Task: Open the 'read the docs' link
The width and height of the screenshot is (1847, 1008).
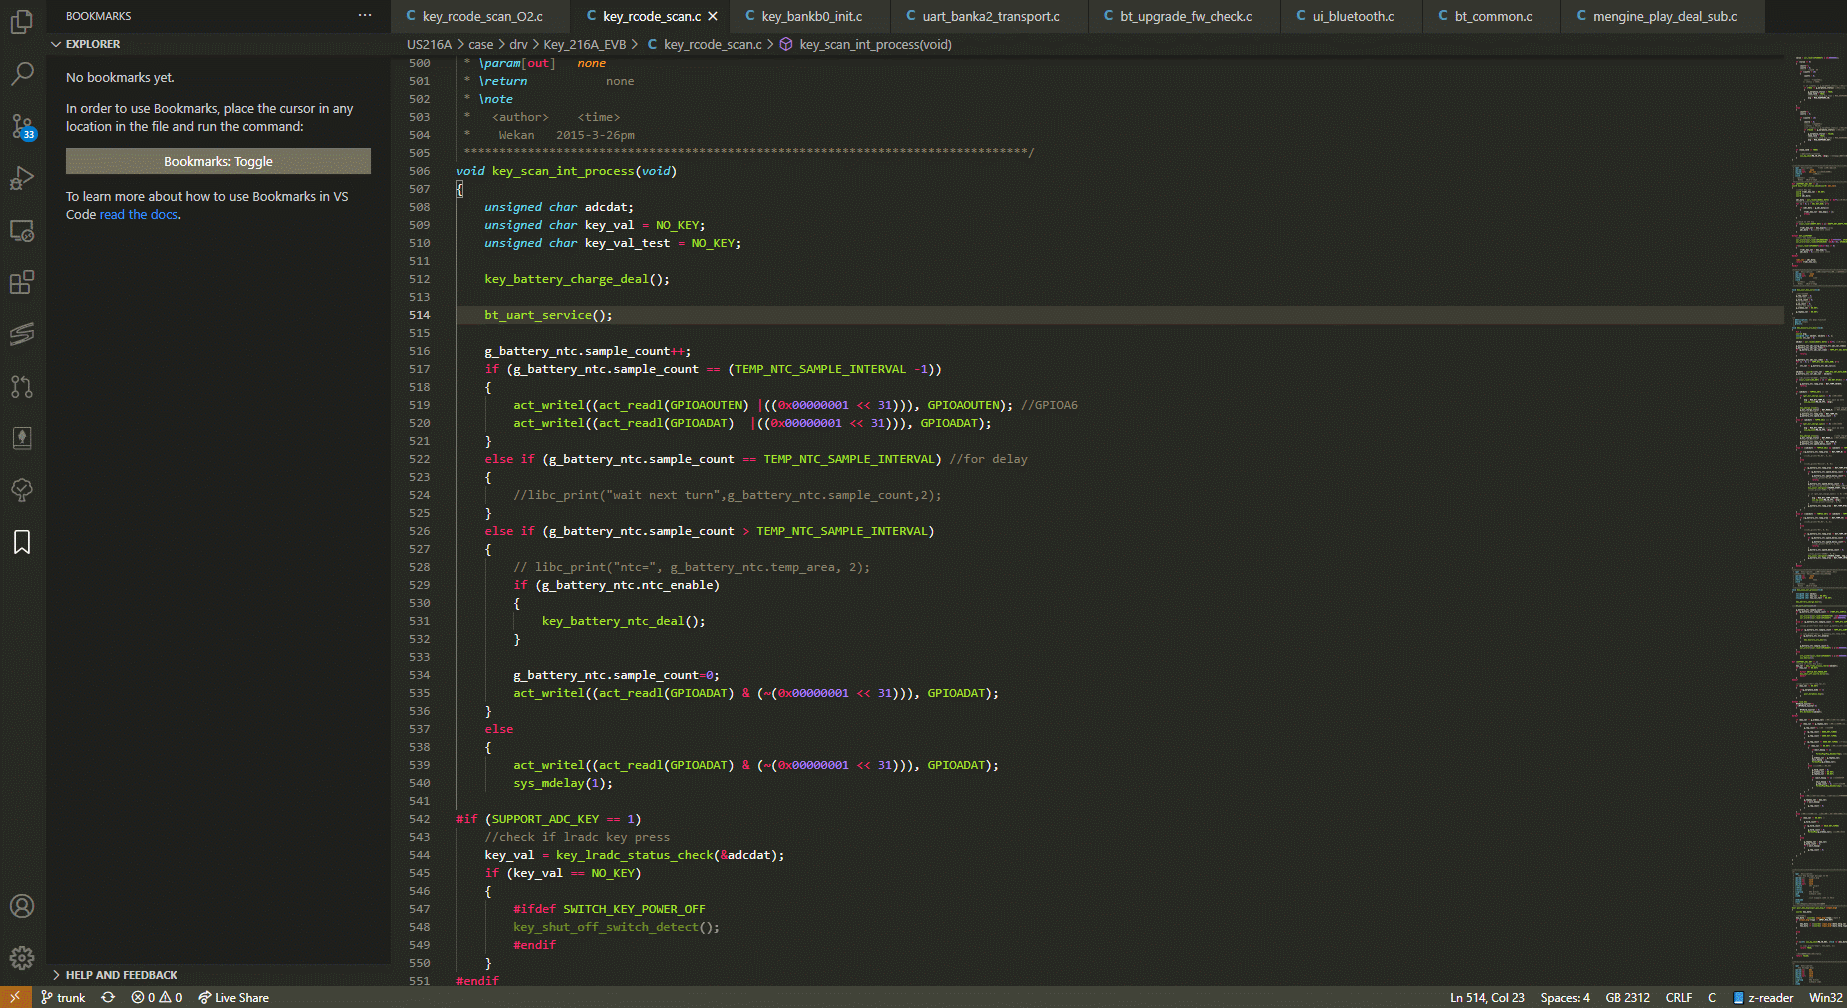Action: (139, 214)
